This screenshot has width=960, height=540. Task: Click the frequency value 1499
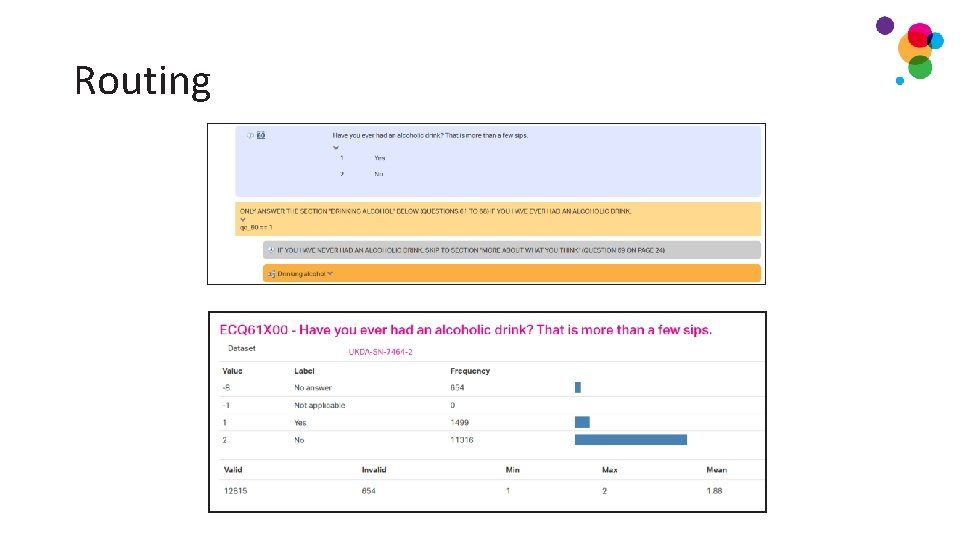point(459,422)
